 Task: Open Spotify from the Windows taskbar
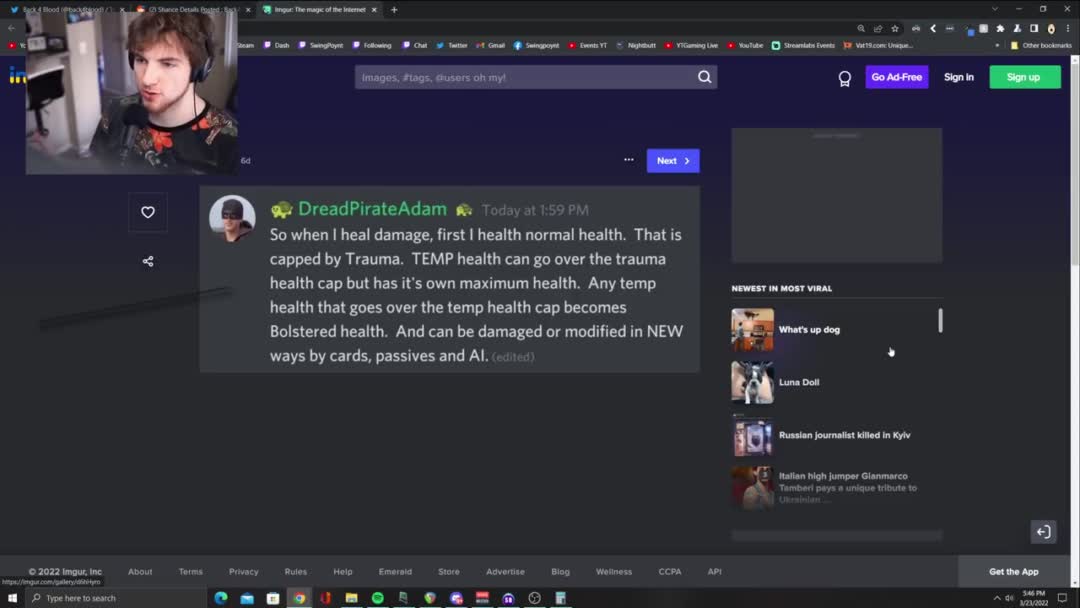pos(377,598)
